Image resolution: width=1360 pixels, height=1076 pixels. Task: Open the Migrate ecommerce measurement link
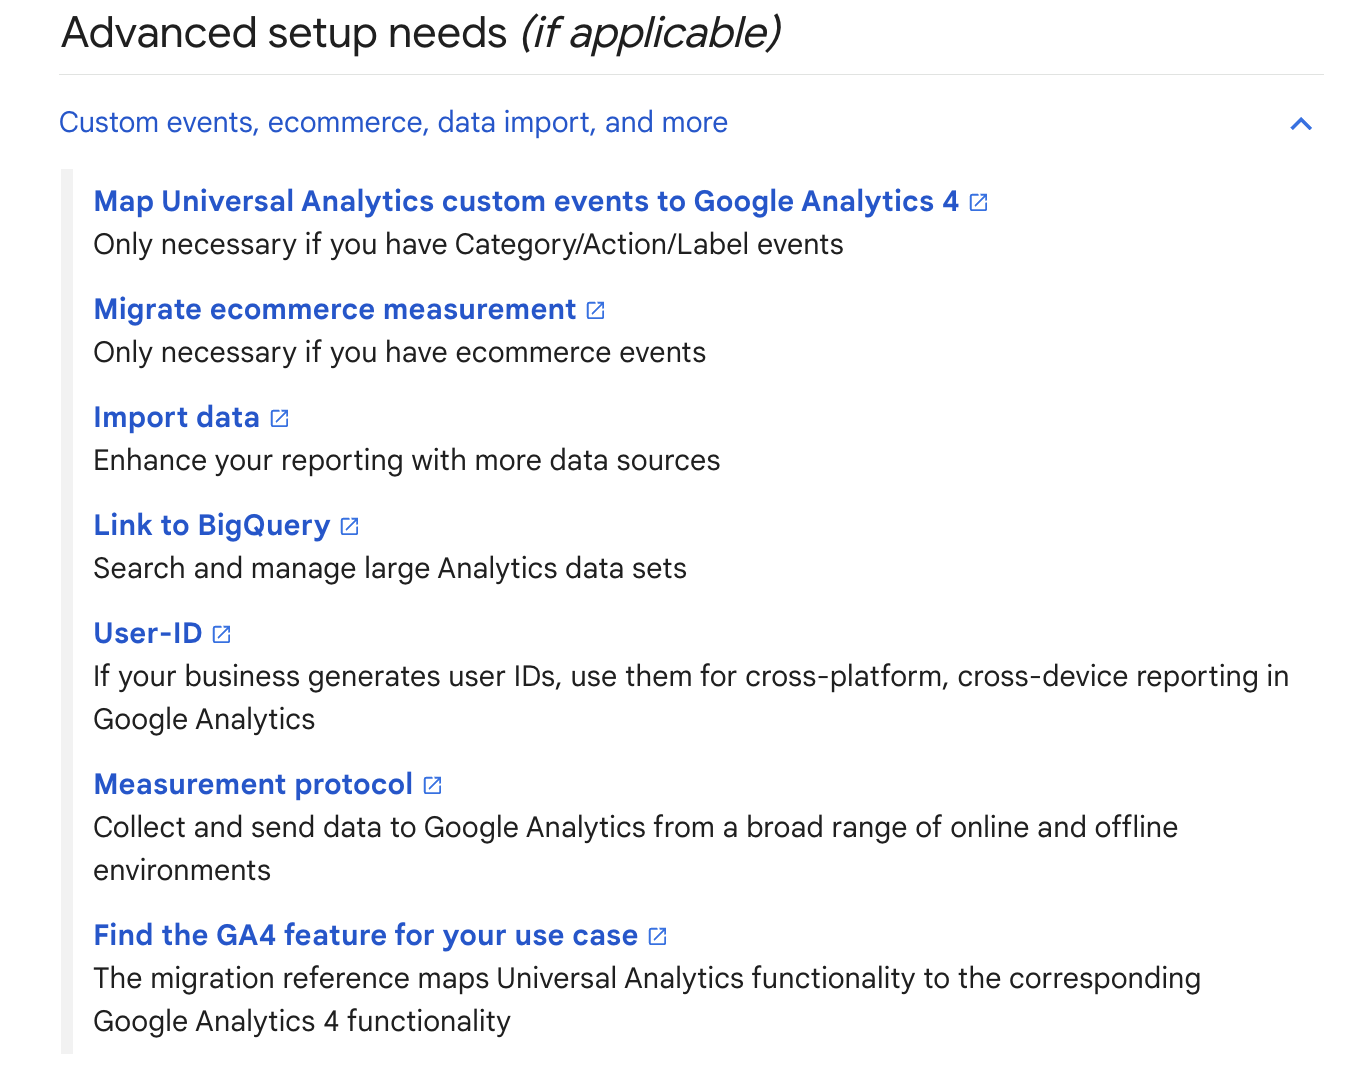pyautogui.click(x=335, y=309)
